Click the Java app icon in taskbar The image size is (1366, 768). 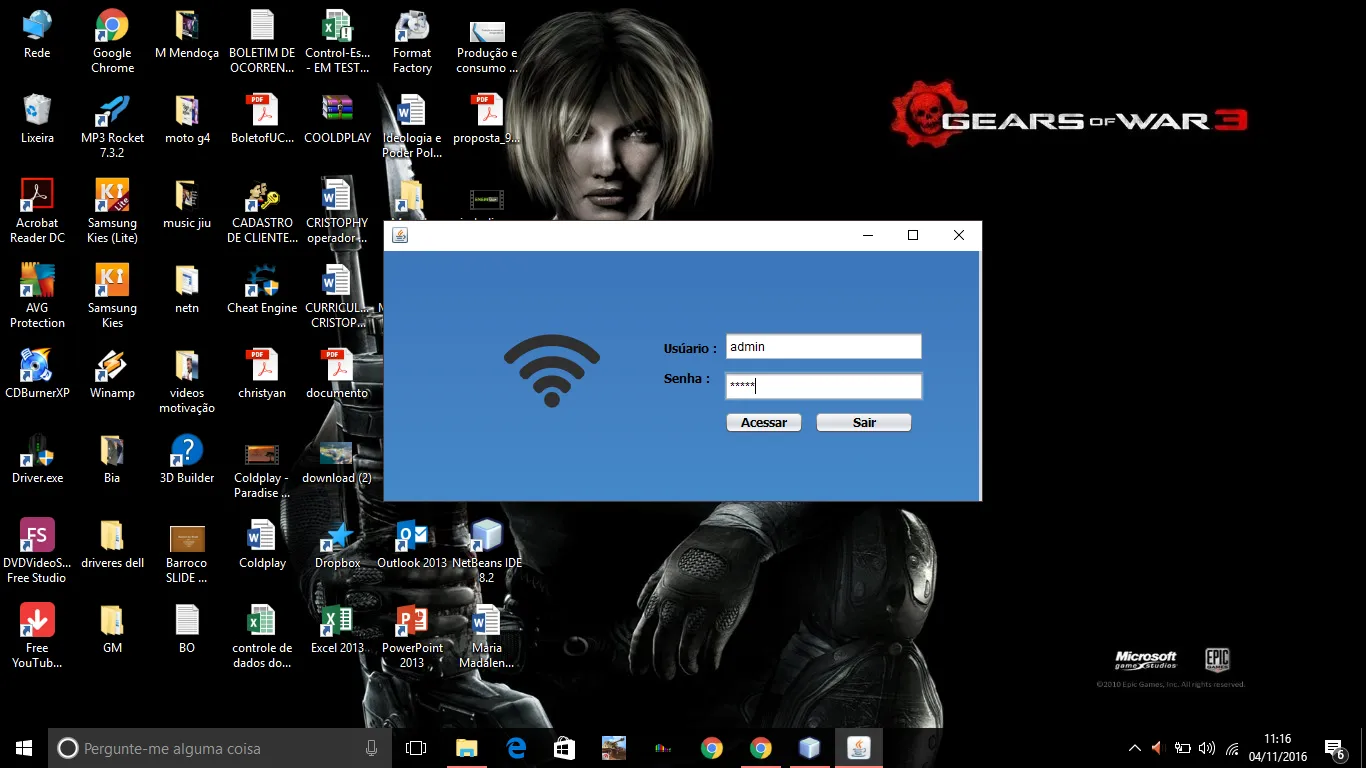tap(858, 748)
